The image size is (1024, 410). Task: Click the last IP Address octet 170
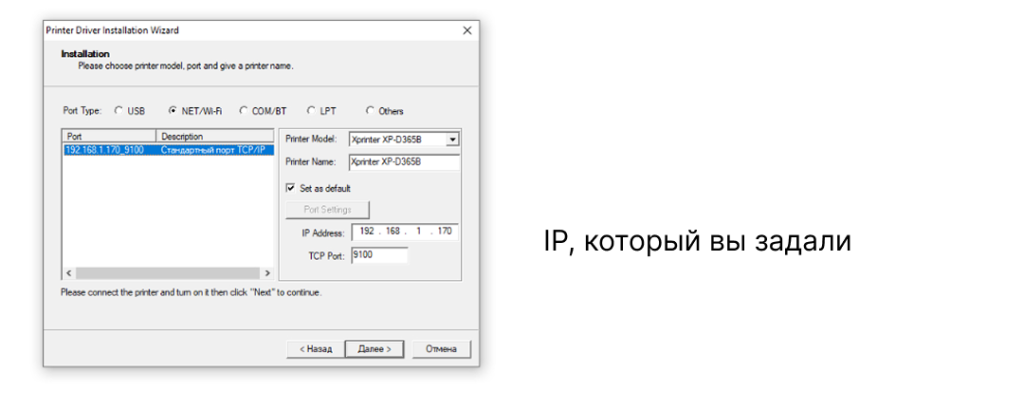tap(444, 232)
